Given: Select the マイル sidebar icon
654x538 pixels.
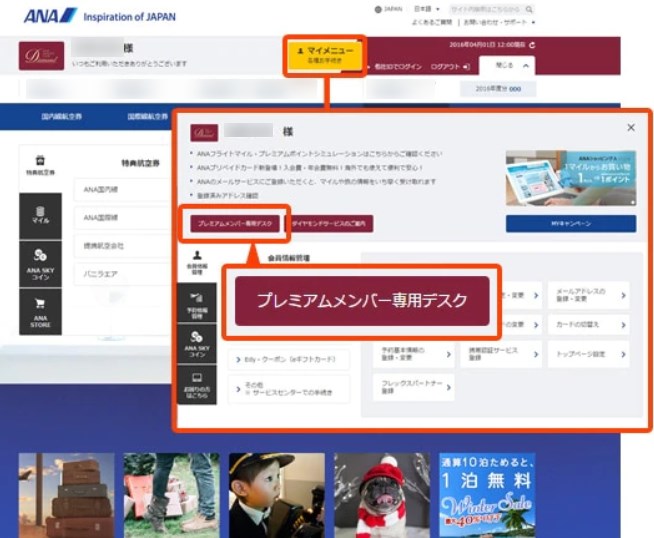Looking at the screenshot, I should [40, 215].
